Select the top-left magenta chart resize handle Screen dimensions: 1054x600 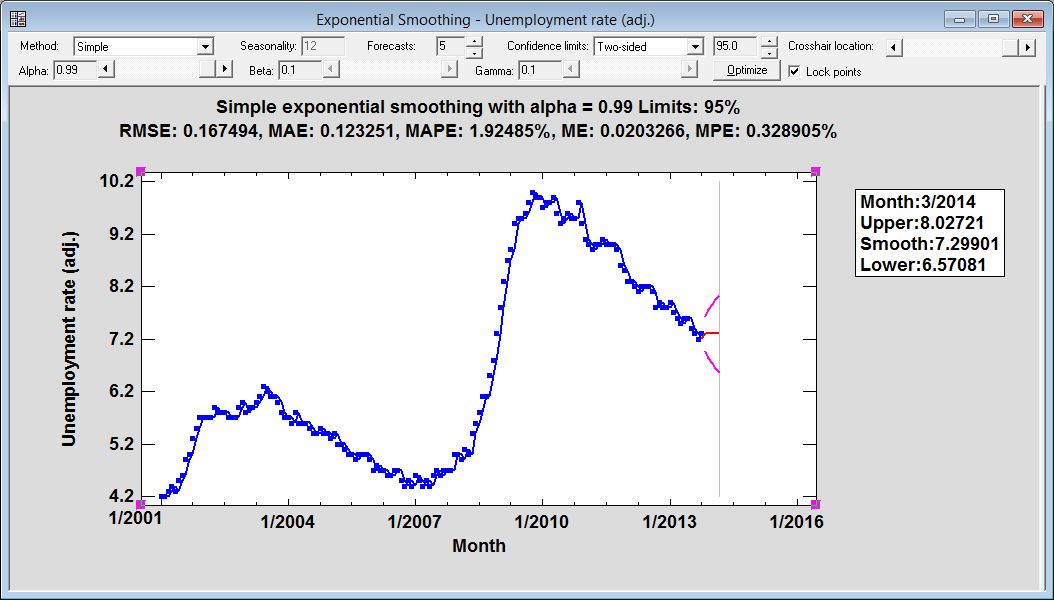[x=141, y=172]
